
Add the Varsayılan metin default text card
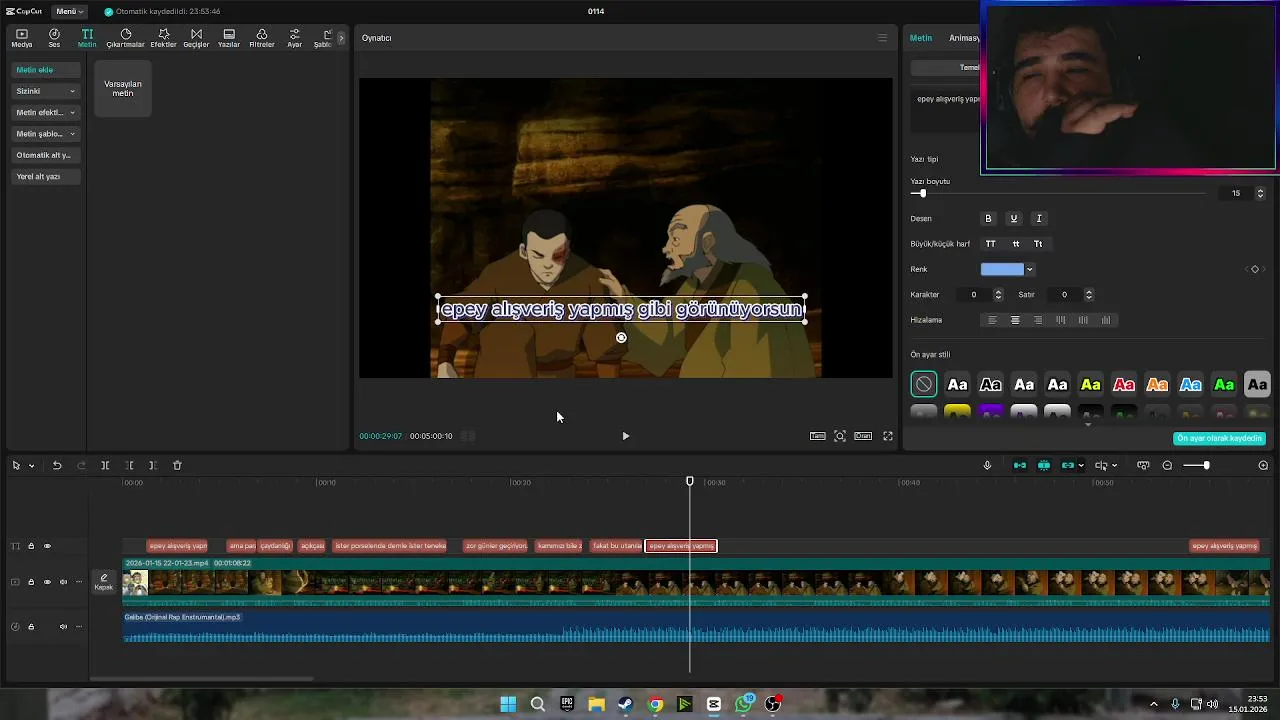pos(123,88)
